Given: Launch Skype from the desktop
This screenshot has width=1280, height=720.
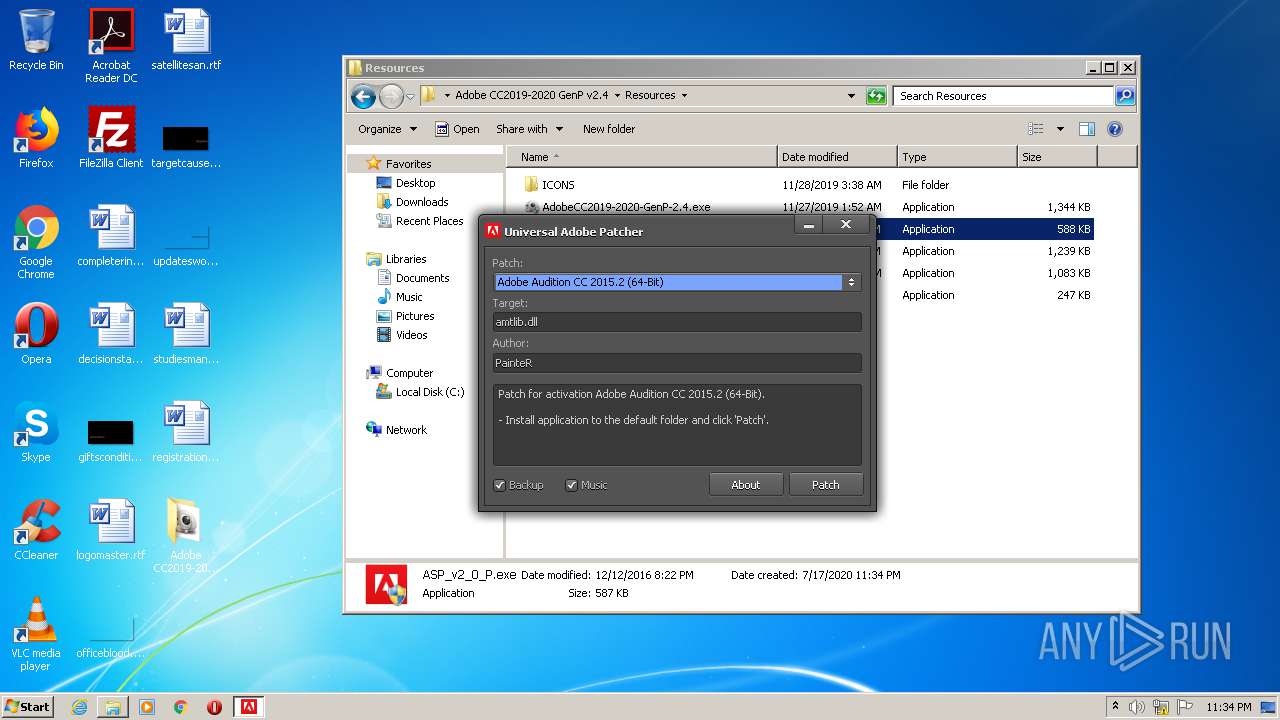Looking at the screenshot, I should 36,432.
